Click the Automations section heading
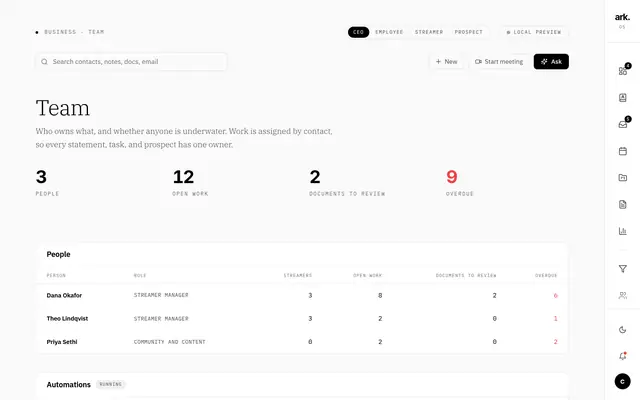Screen dimensions: 640x400 click(x=69, y=384)
